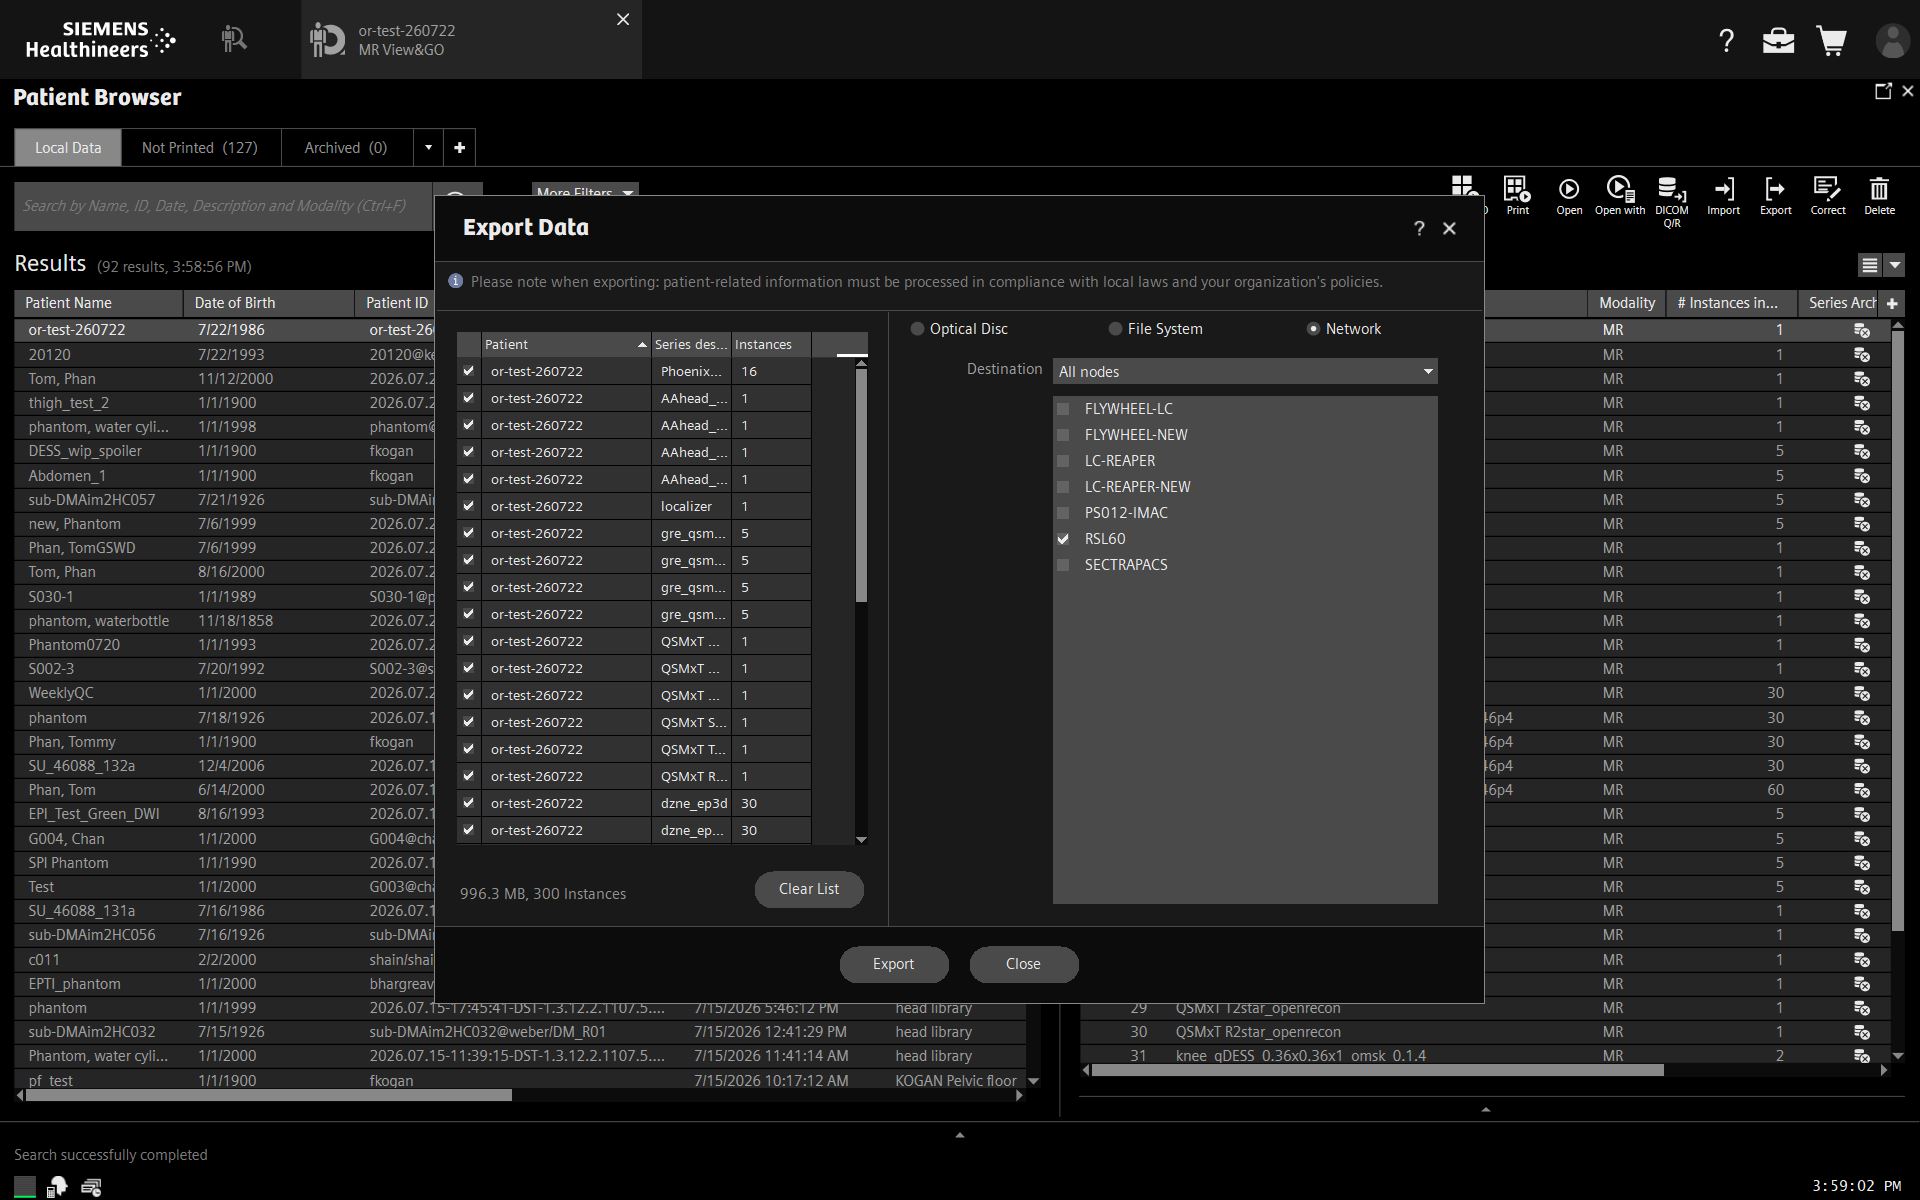Click the Export button in dialog

coord(893,964)
